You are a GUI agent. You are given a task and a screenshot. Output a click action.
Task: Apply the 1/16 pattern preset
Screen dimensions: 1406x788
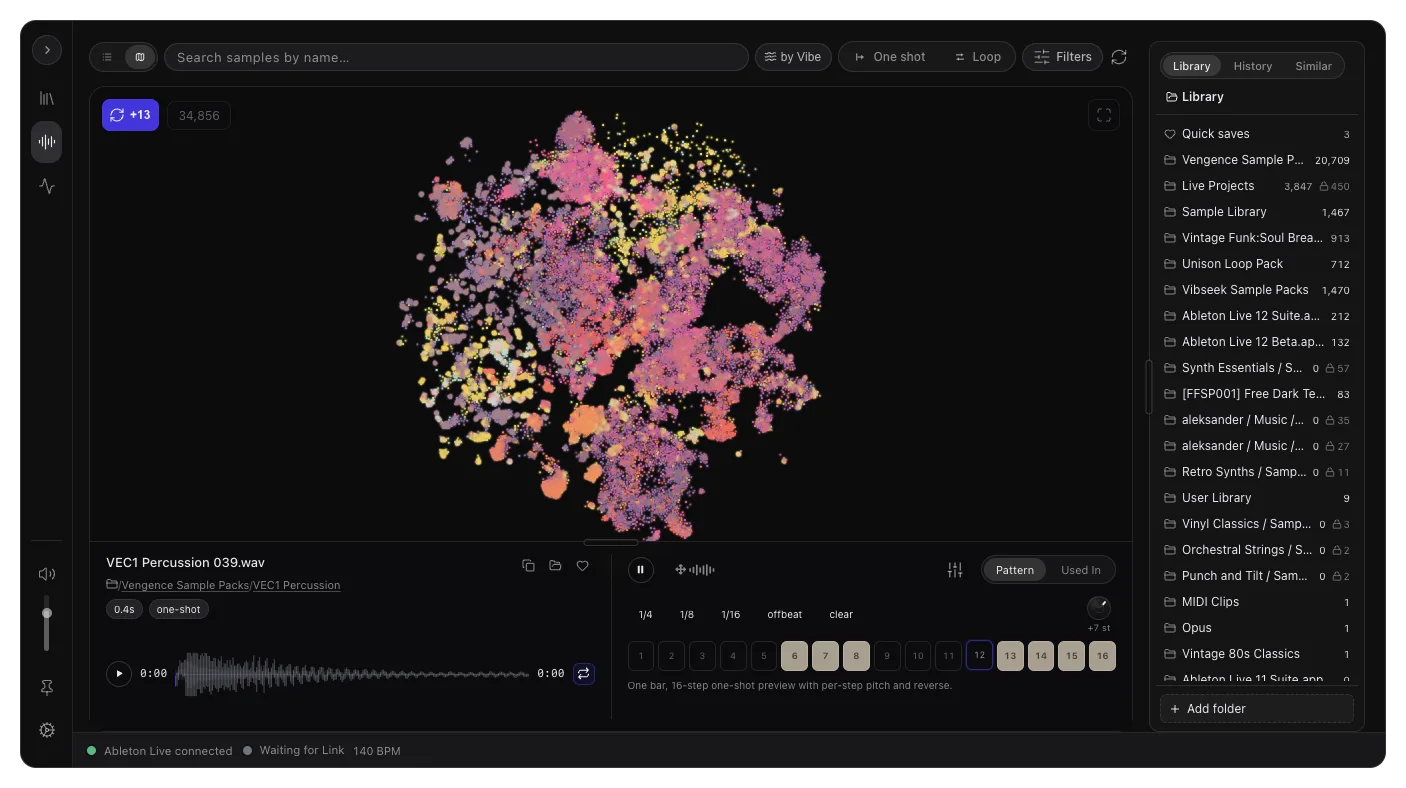click(x=731, y=615)
